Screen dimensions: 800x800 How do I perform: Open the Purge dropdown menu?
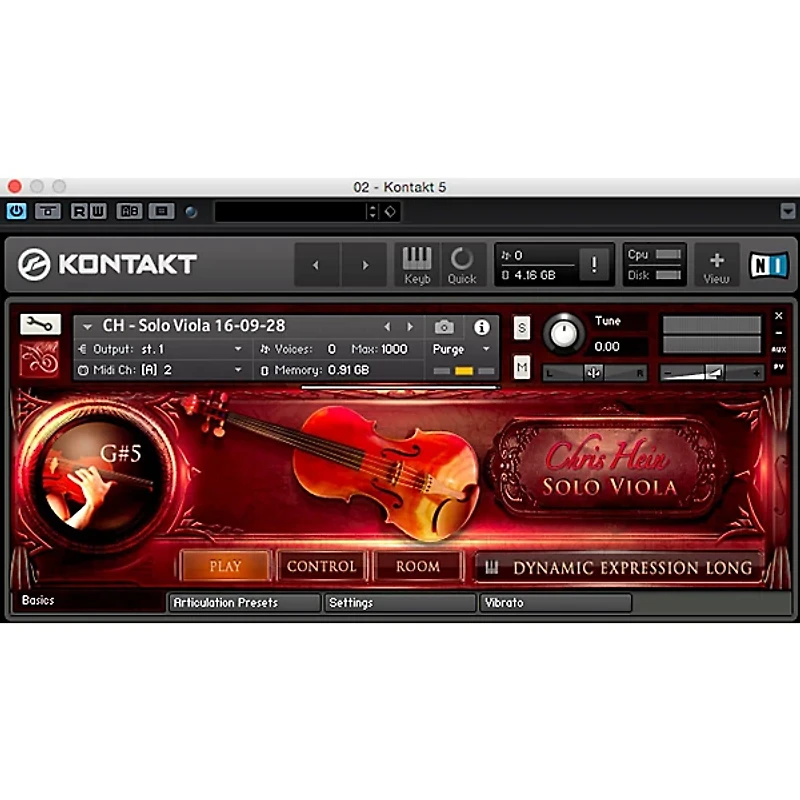[x=461, y=349]
